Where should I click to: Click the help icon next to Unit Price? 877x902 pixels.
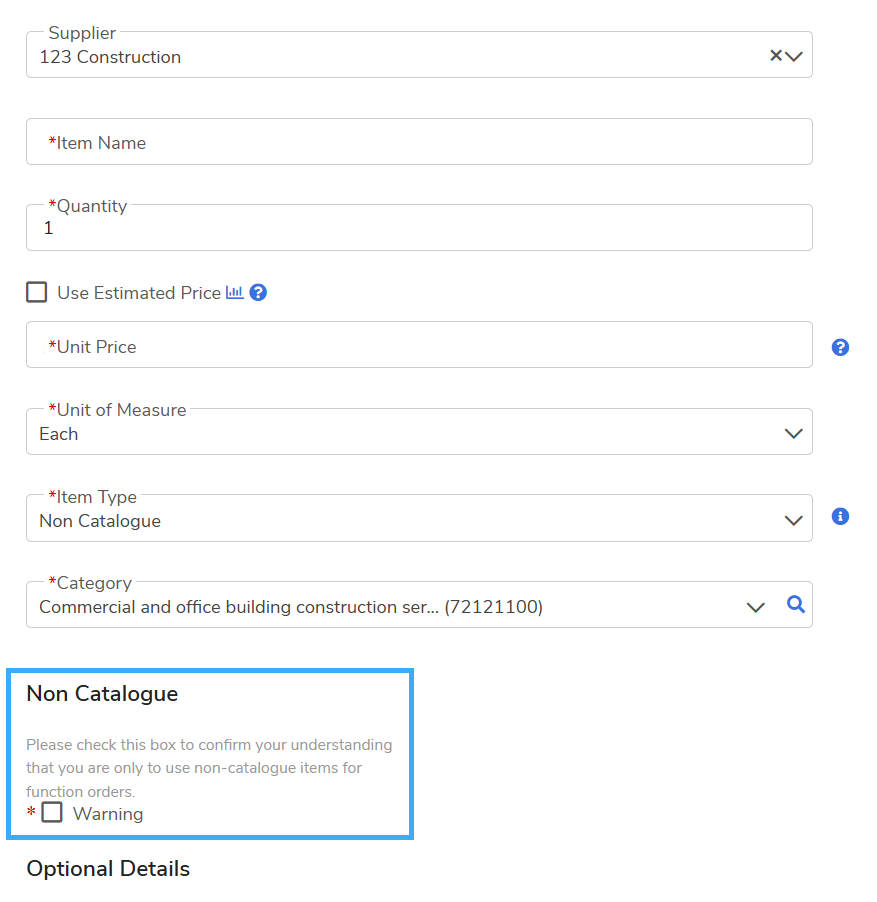pyautogui.click(x=841, y=347)
